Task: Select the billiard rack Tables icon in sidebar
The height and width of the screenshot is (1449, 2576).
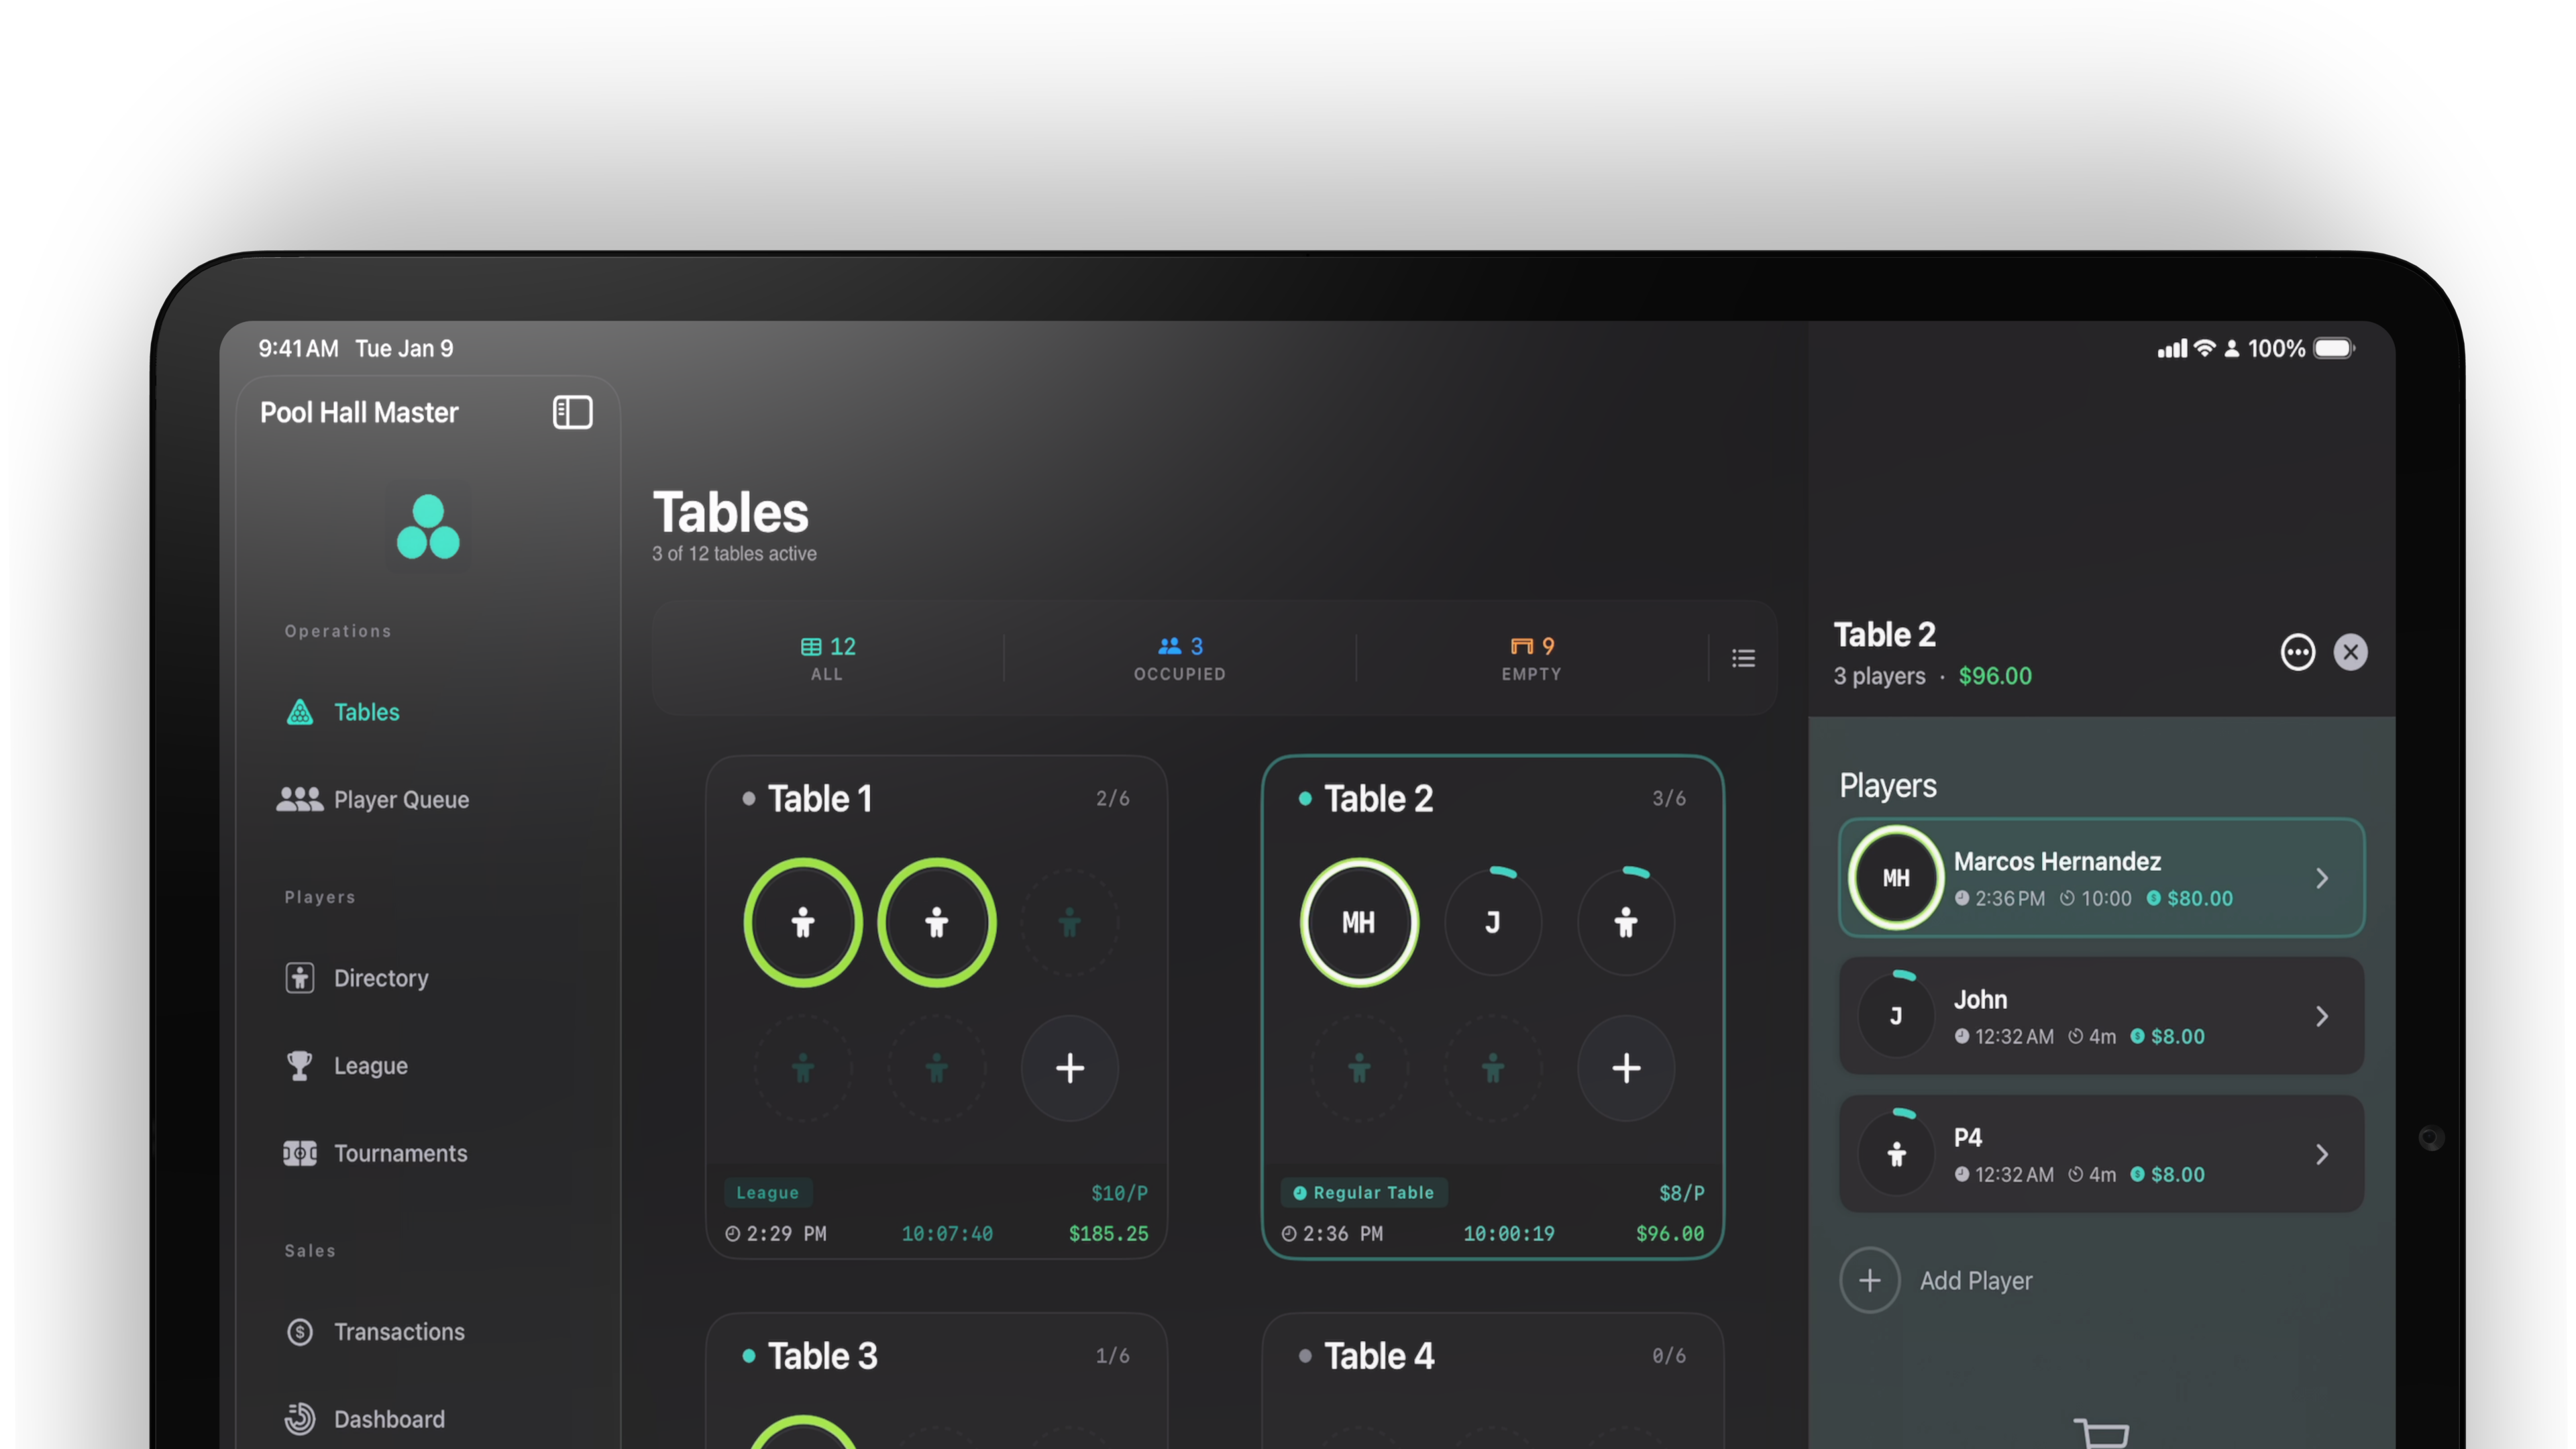Action: (x=300, y=712)
